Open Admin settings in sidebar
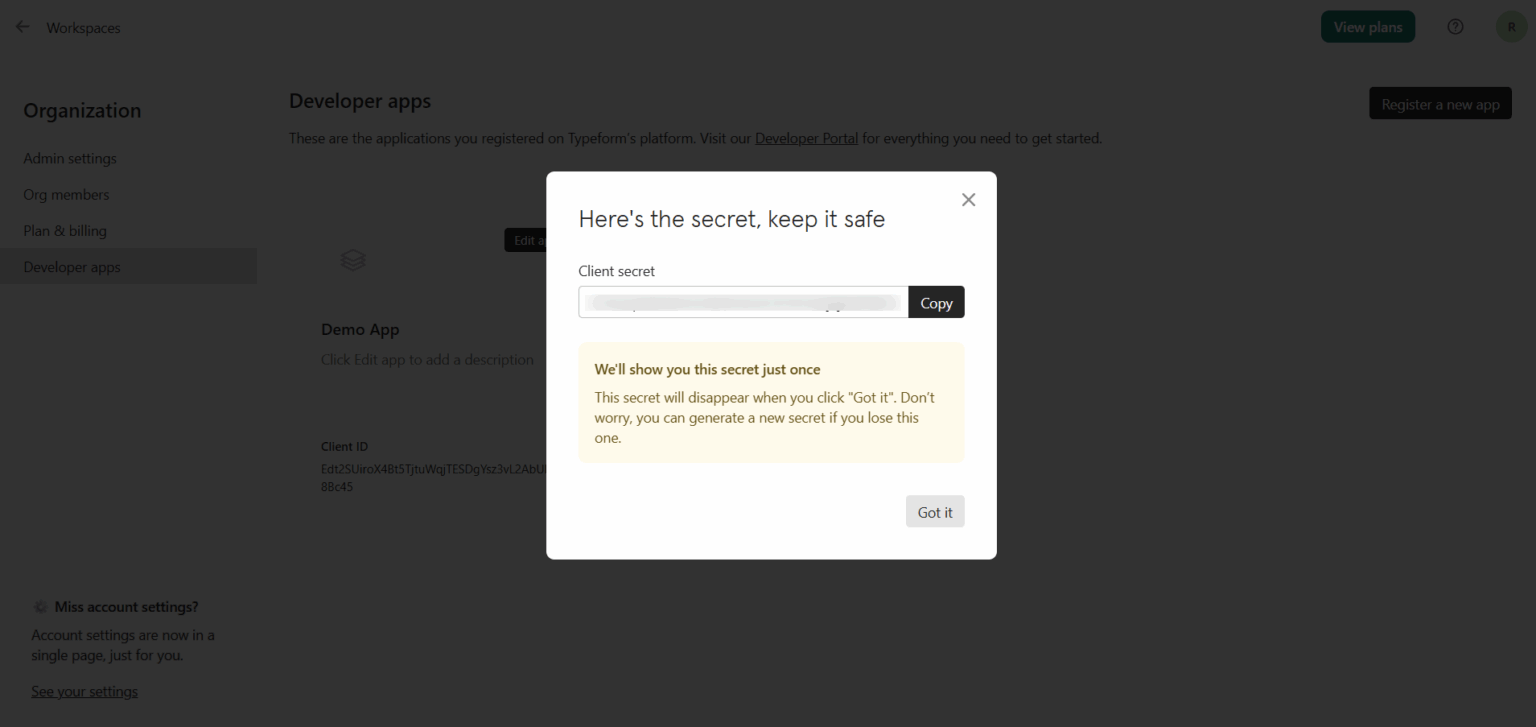1536x727 pixels. pyautogui.click(x=70, y=158)
